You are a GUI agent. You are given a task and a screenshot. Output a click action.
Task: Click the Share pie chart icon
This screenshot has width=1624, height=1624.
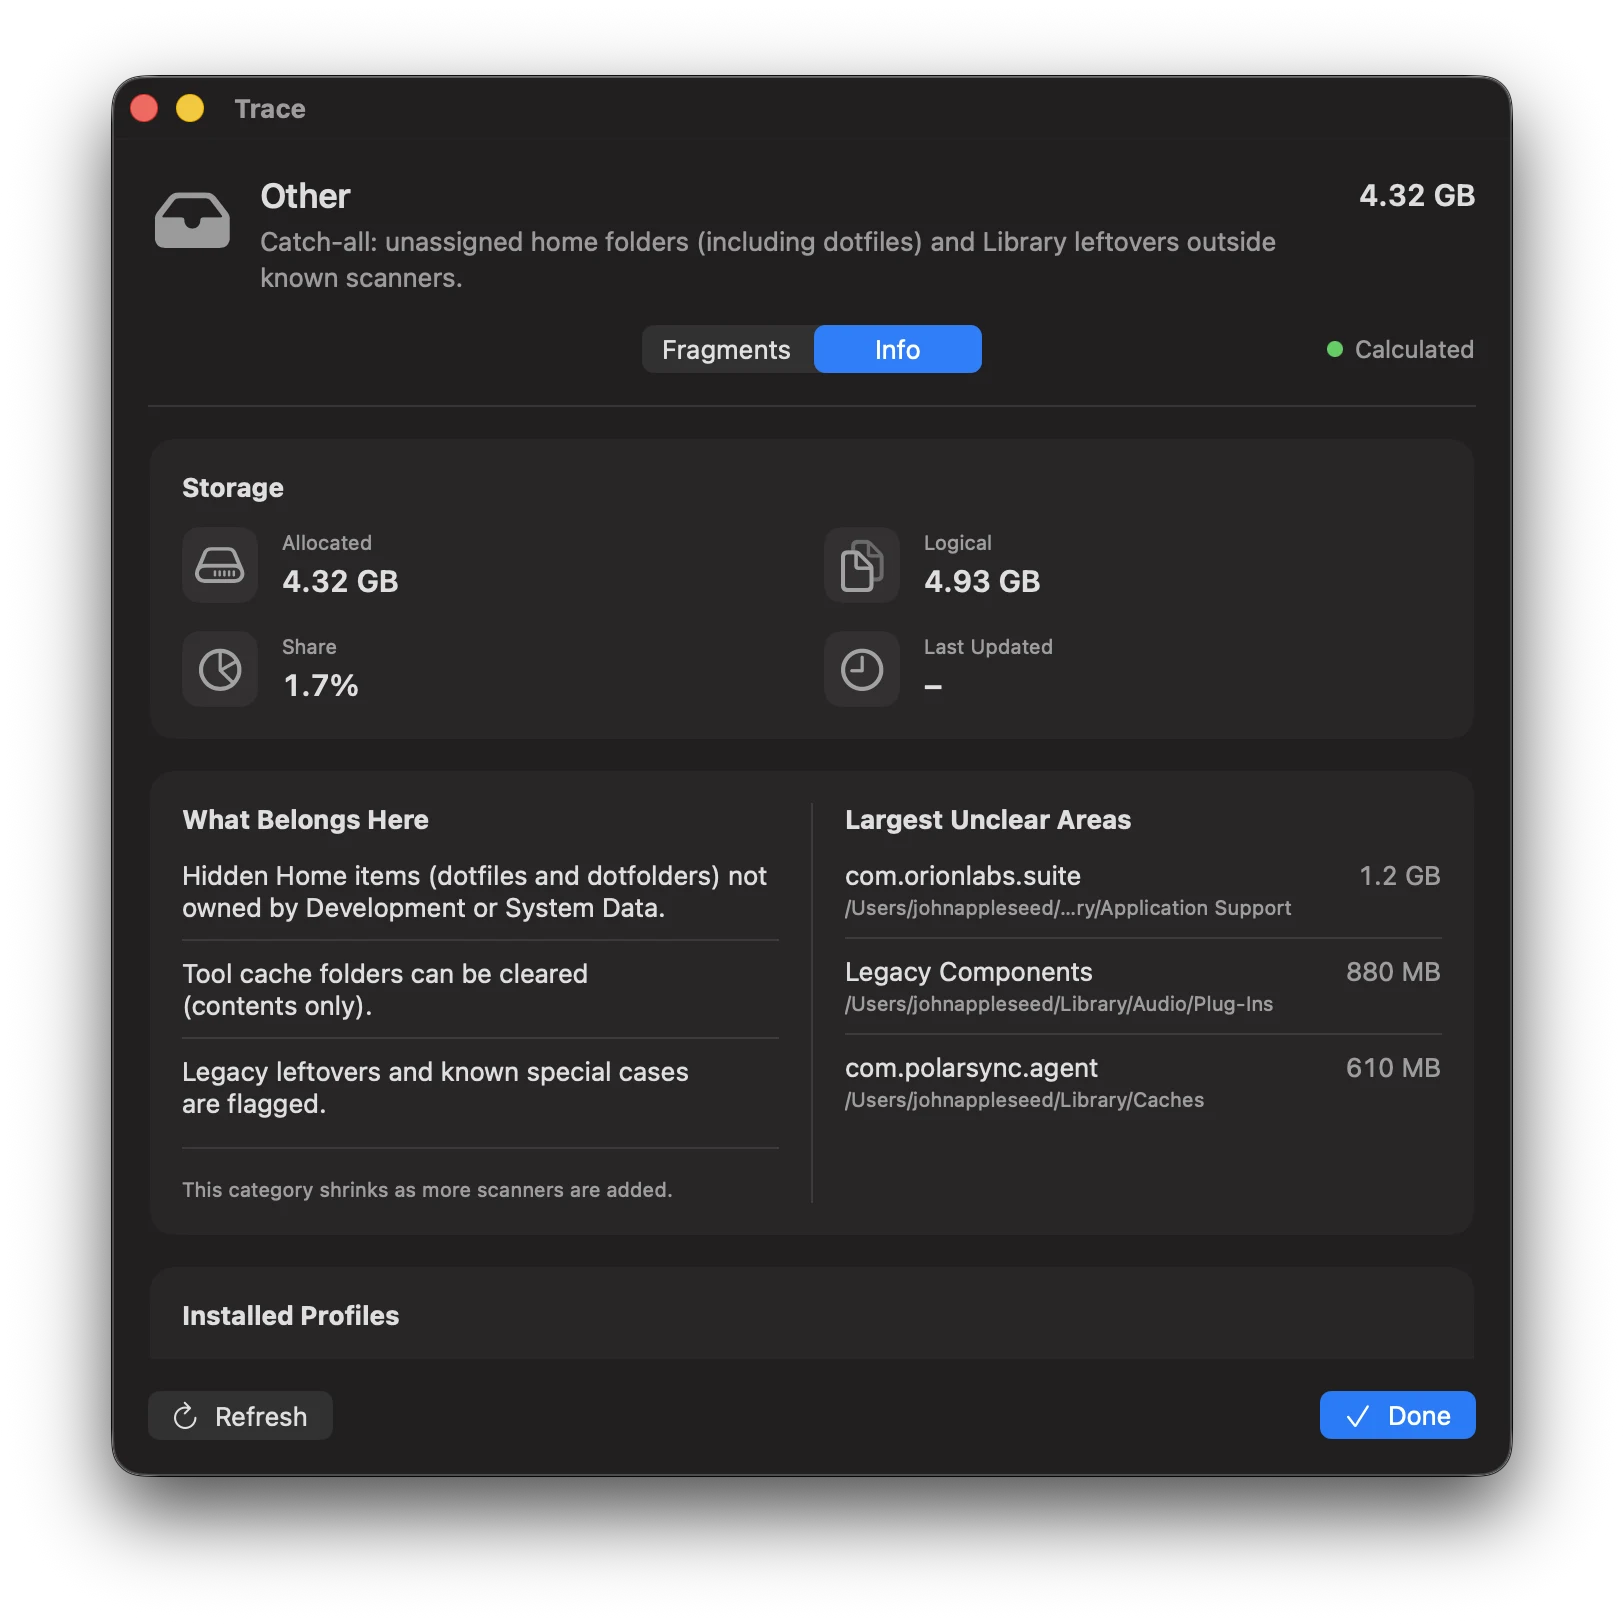point(220,669)
